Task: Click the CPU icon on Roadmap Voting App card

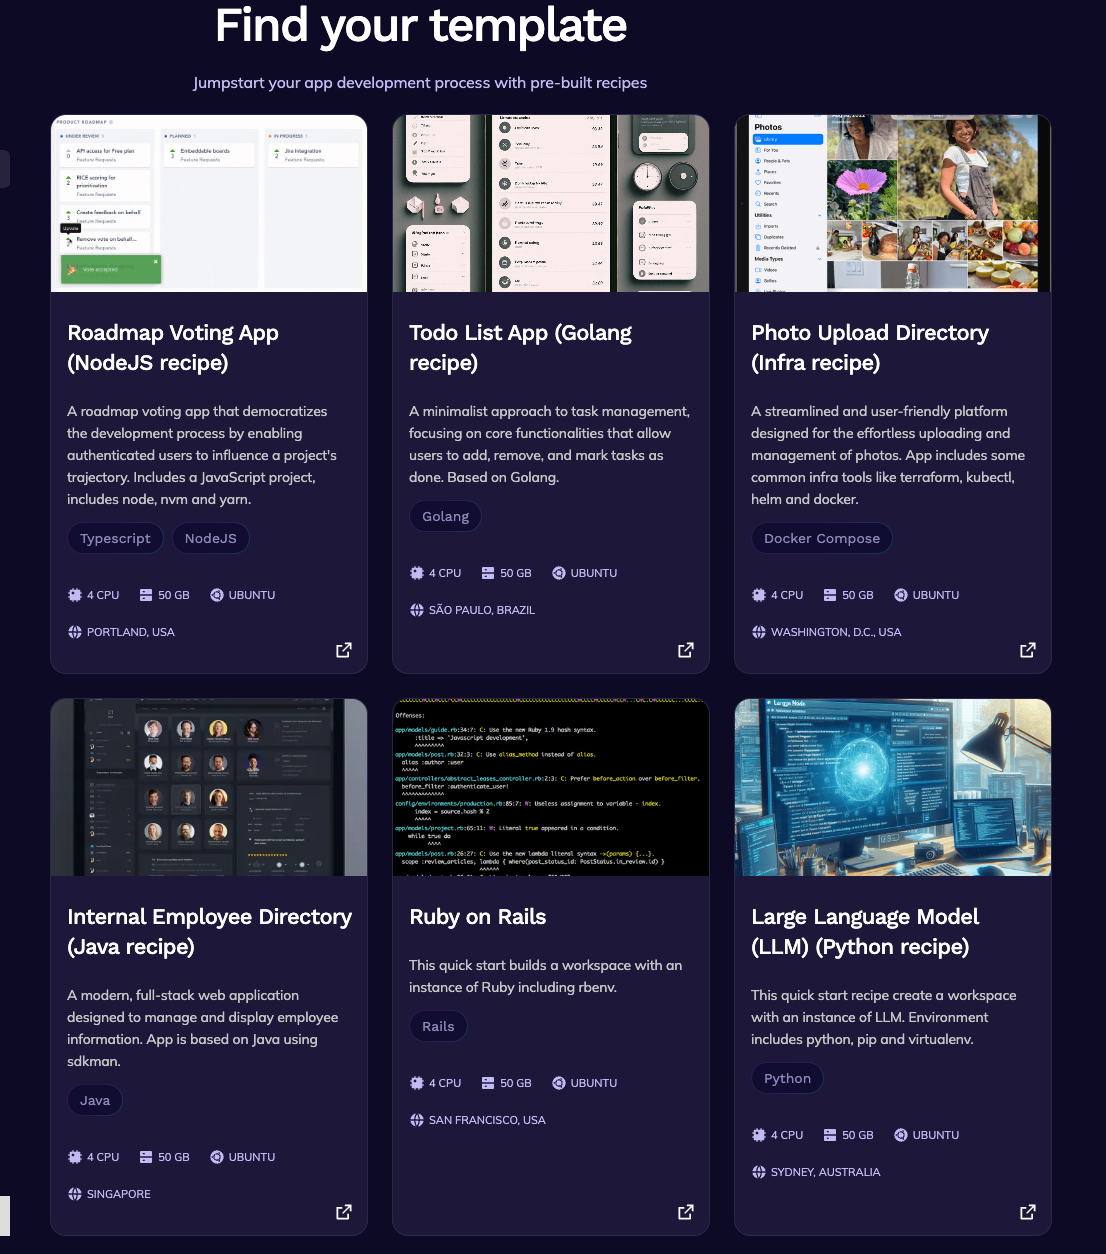Action: (x=74, y=594)
